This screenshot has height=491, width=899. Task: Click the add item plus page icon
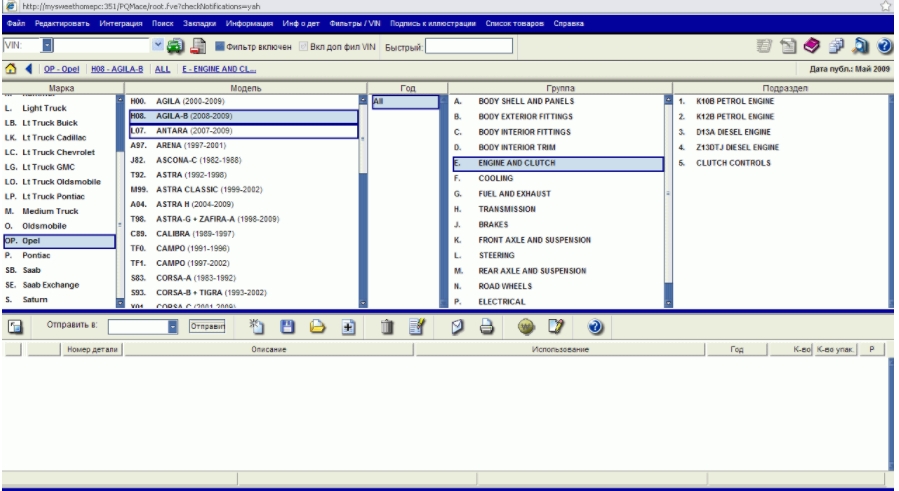[348, 327]
